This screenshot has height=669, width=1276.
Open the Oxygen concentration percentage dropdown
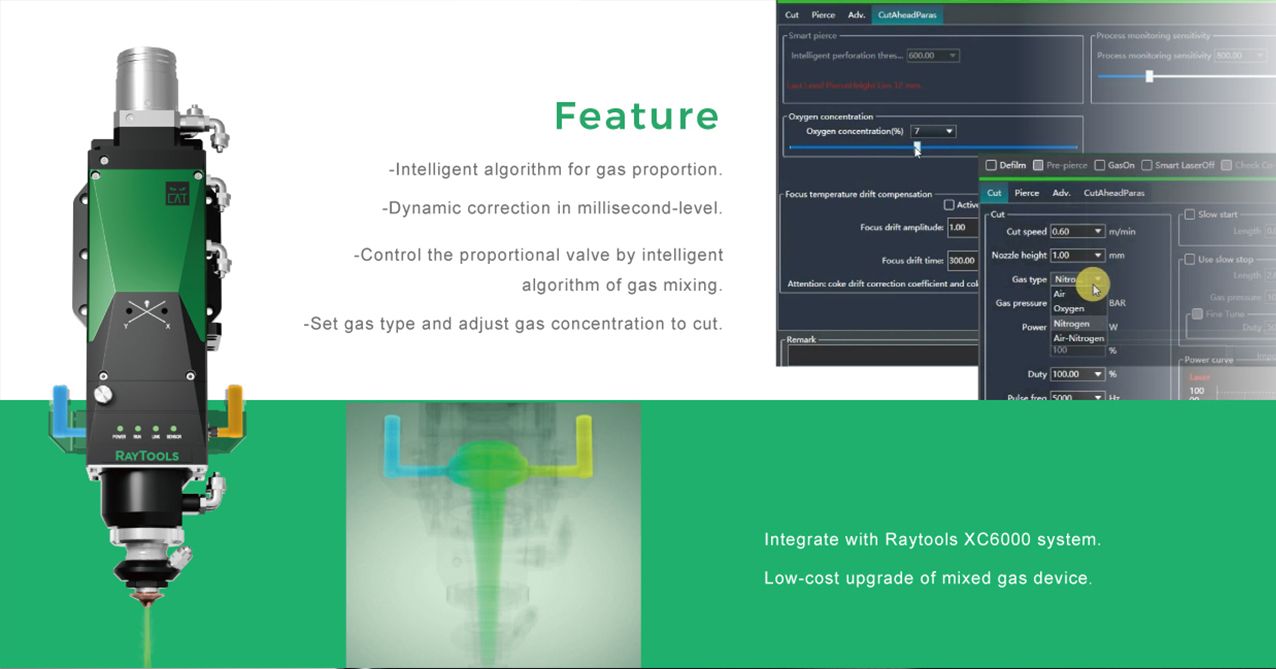949,131
